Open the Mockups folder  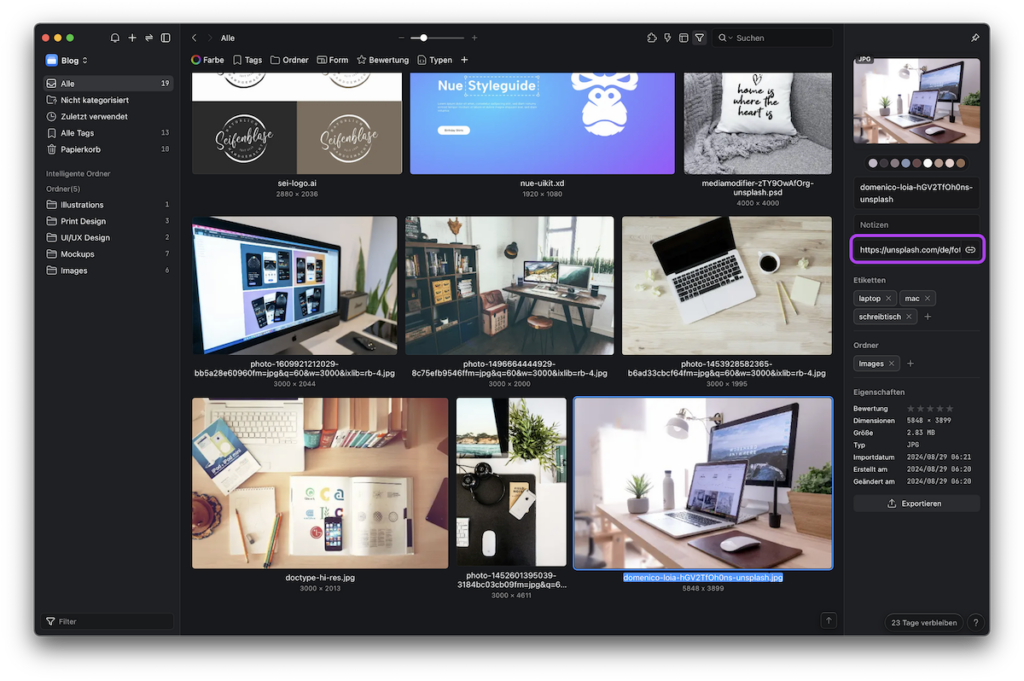coord(108,254)
